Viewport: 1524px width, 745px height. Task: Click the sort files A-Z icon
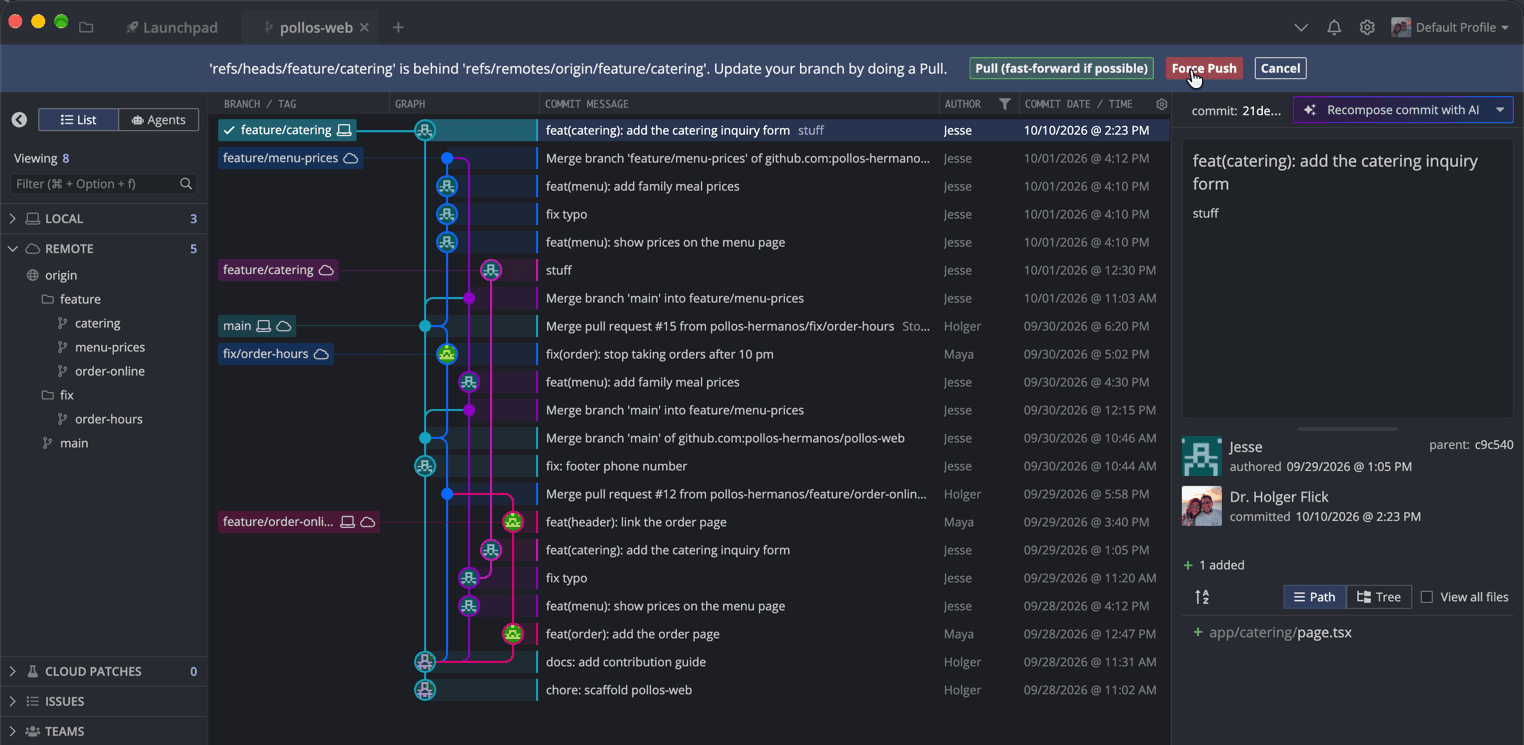pyautogui.click(x=1202, y=597)
